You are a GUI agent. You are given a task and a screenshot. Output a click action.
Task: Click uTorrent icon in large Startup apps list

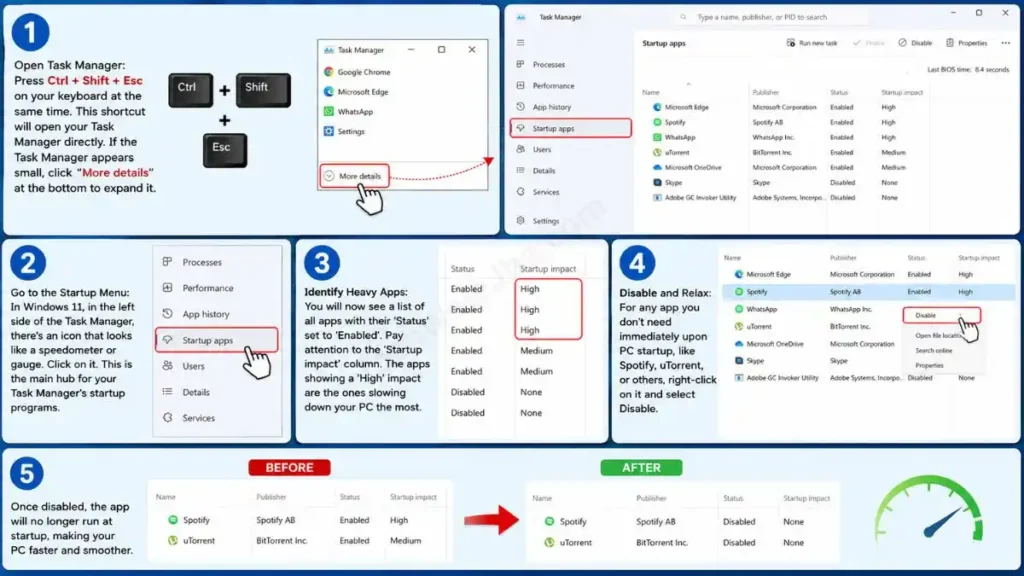coord(657,152)
